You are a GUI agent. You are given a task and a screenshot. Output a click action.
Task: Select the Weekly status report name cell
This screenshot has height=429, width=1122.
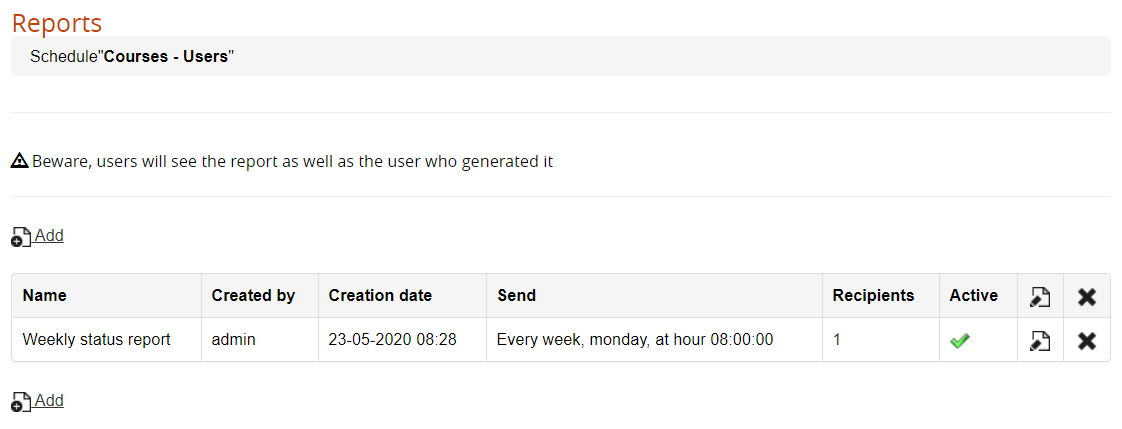97,340
